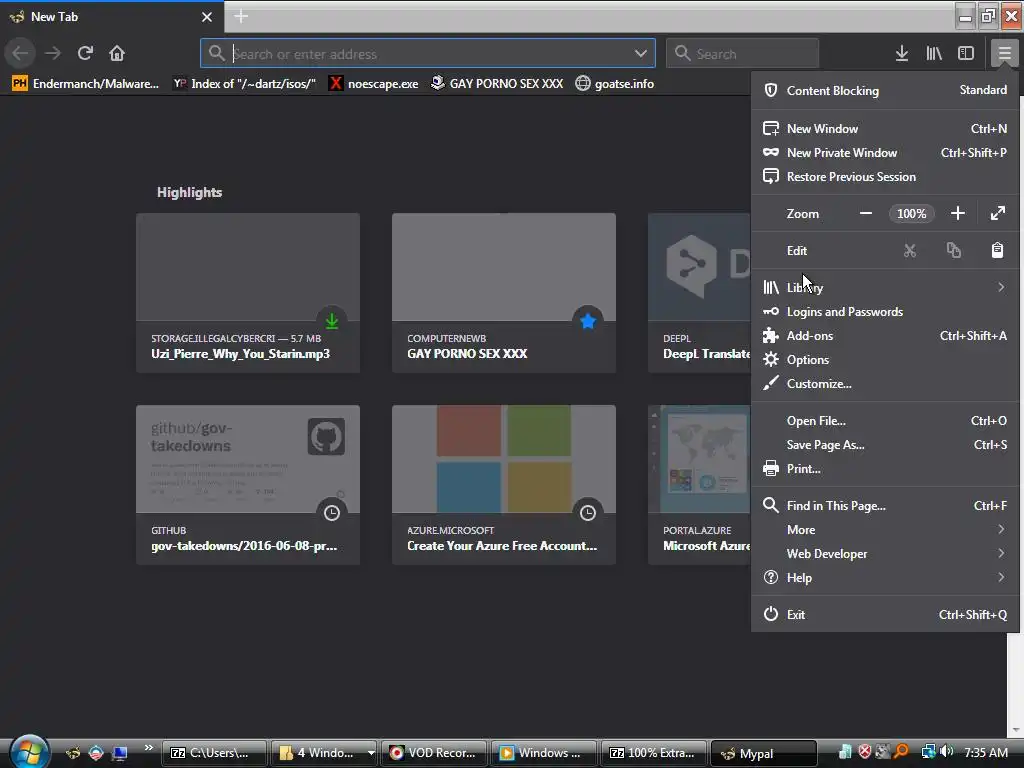Switch to VOD Recorder taskbar item
This screenshot has height=768, width=1024.
click(x=434, y=753)
